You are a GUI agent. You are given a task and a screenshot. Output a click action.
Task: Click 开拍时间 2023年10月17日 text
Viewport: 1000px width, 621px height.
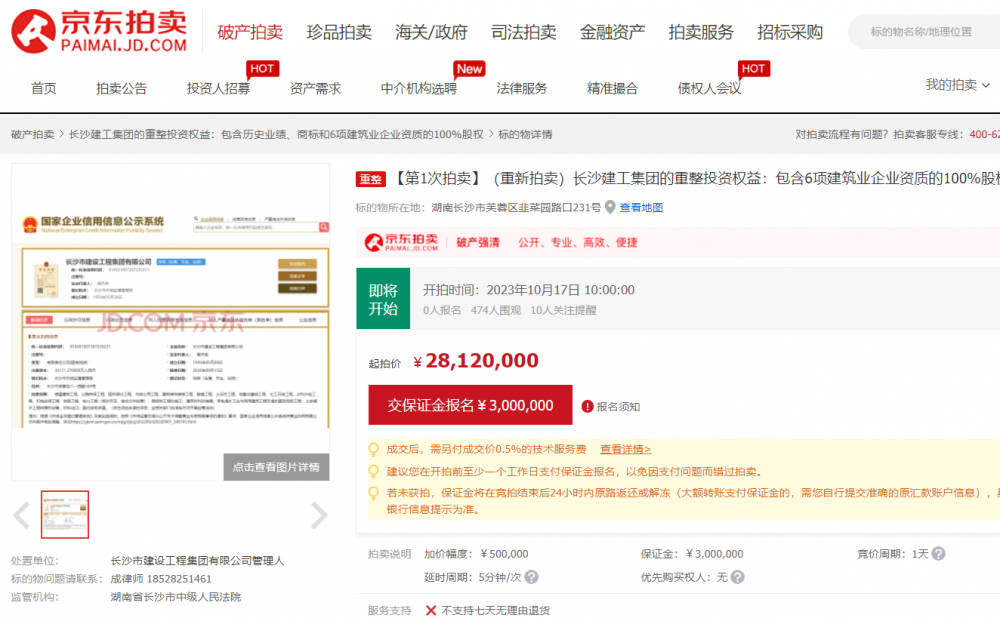click(529, 290)
